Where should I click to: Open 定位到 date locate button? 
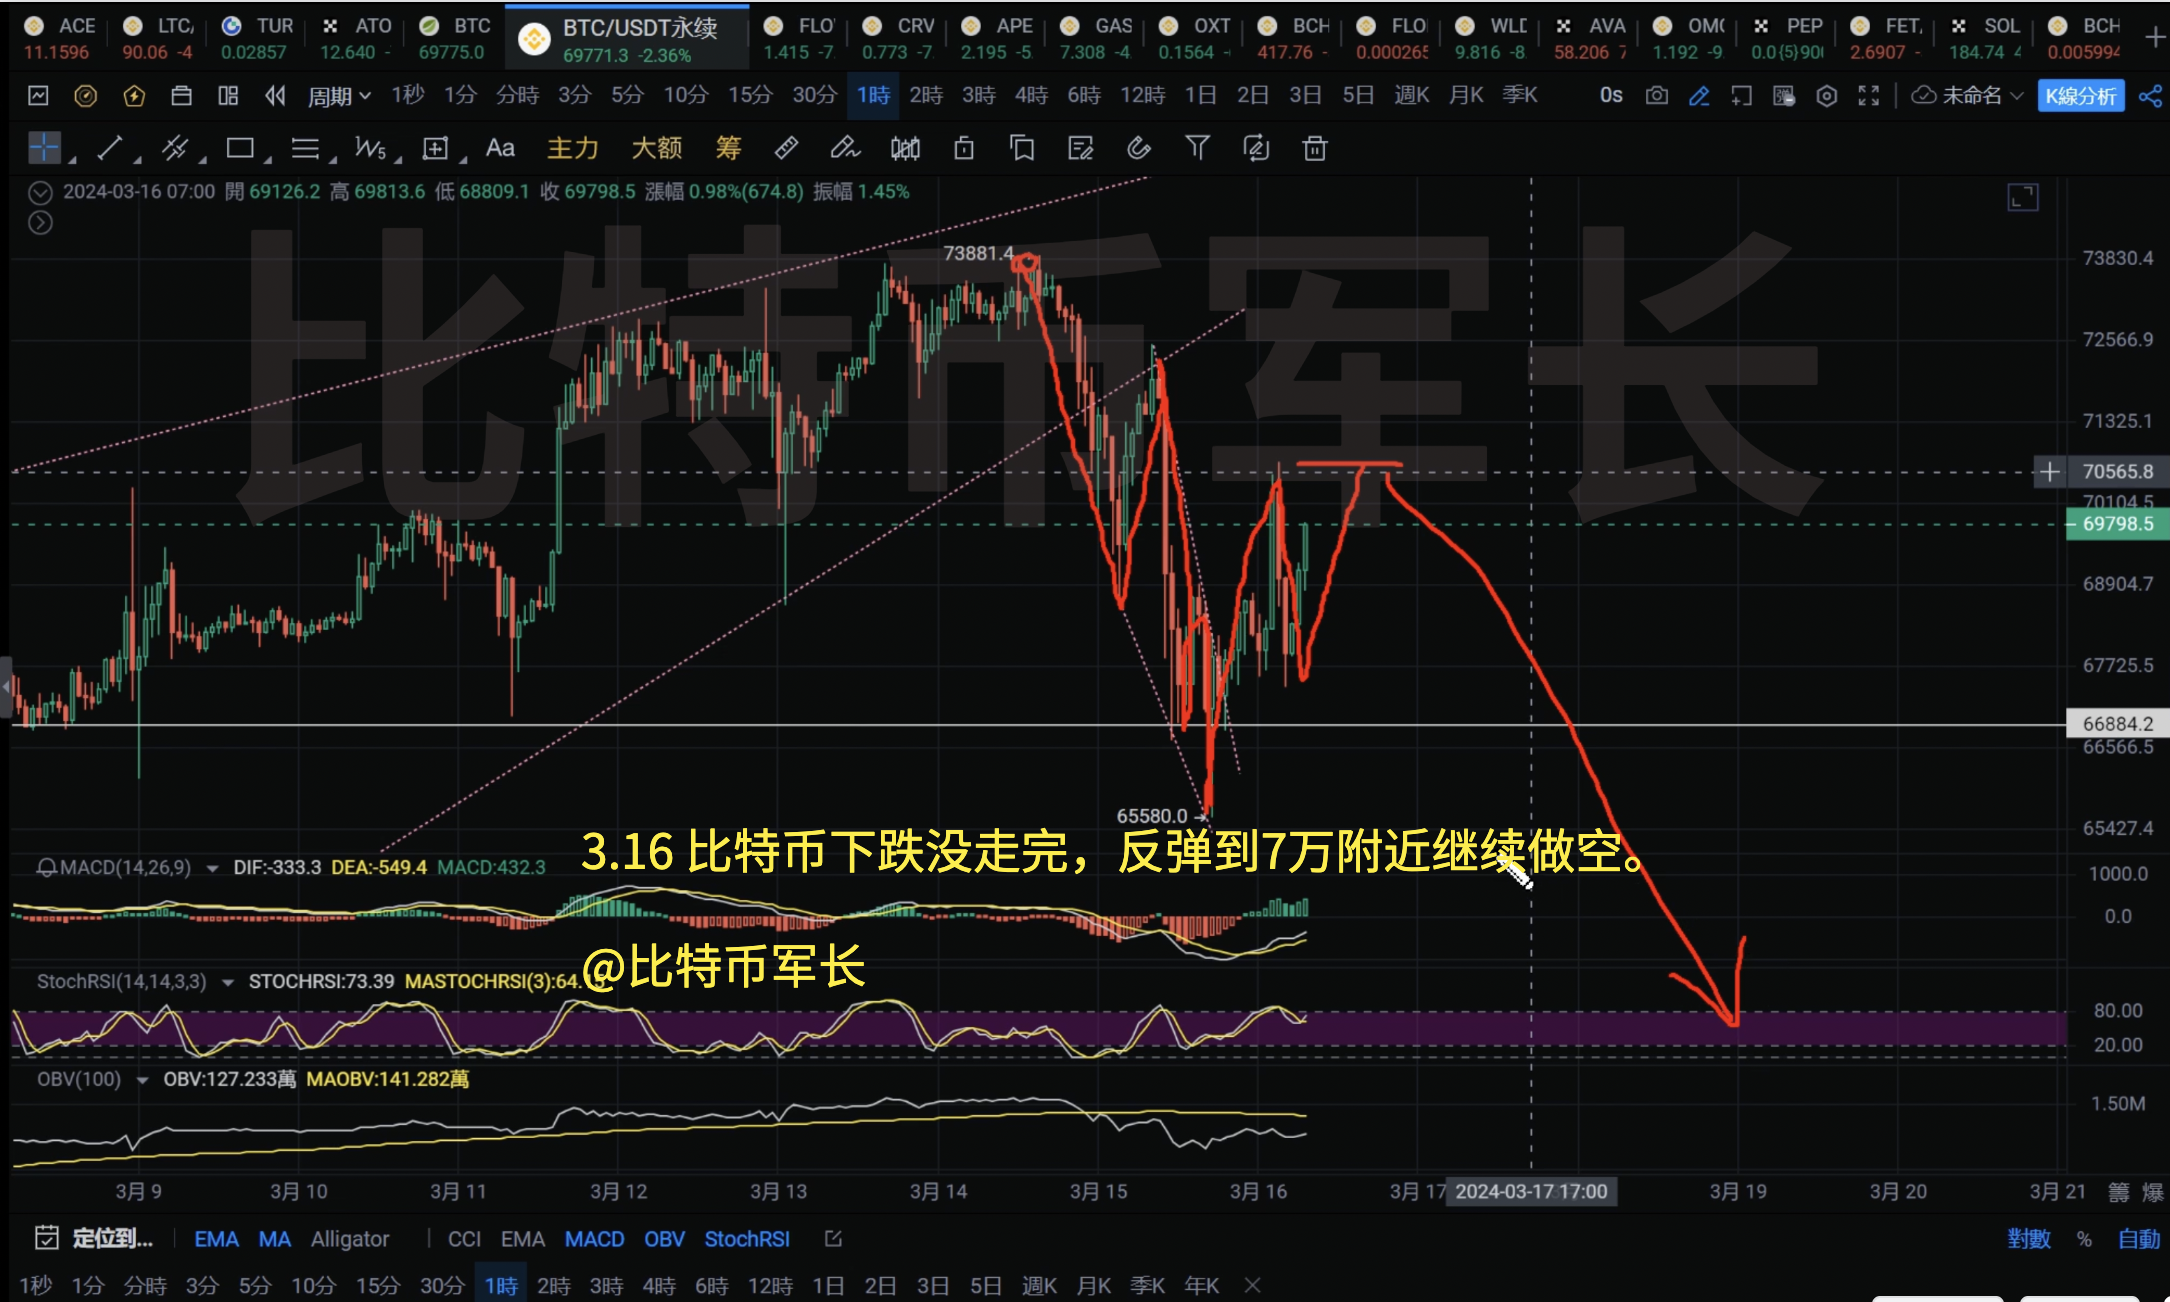tap(94, 1239)
